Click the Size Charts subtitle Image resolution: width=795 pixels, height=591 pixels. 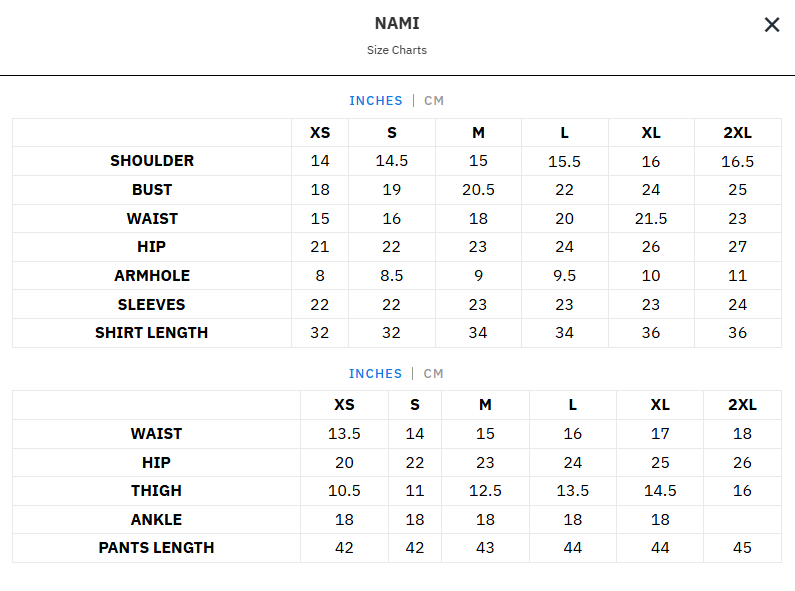pyautogui.click(x=397, y=50)
